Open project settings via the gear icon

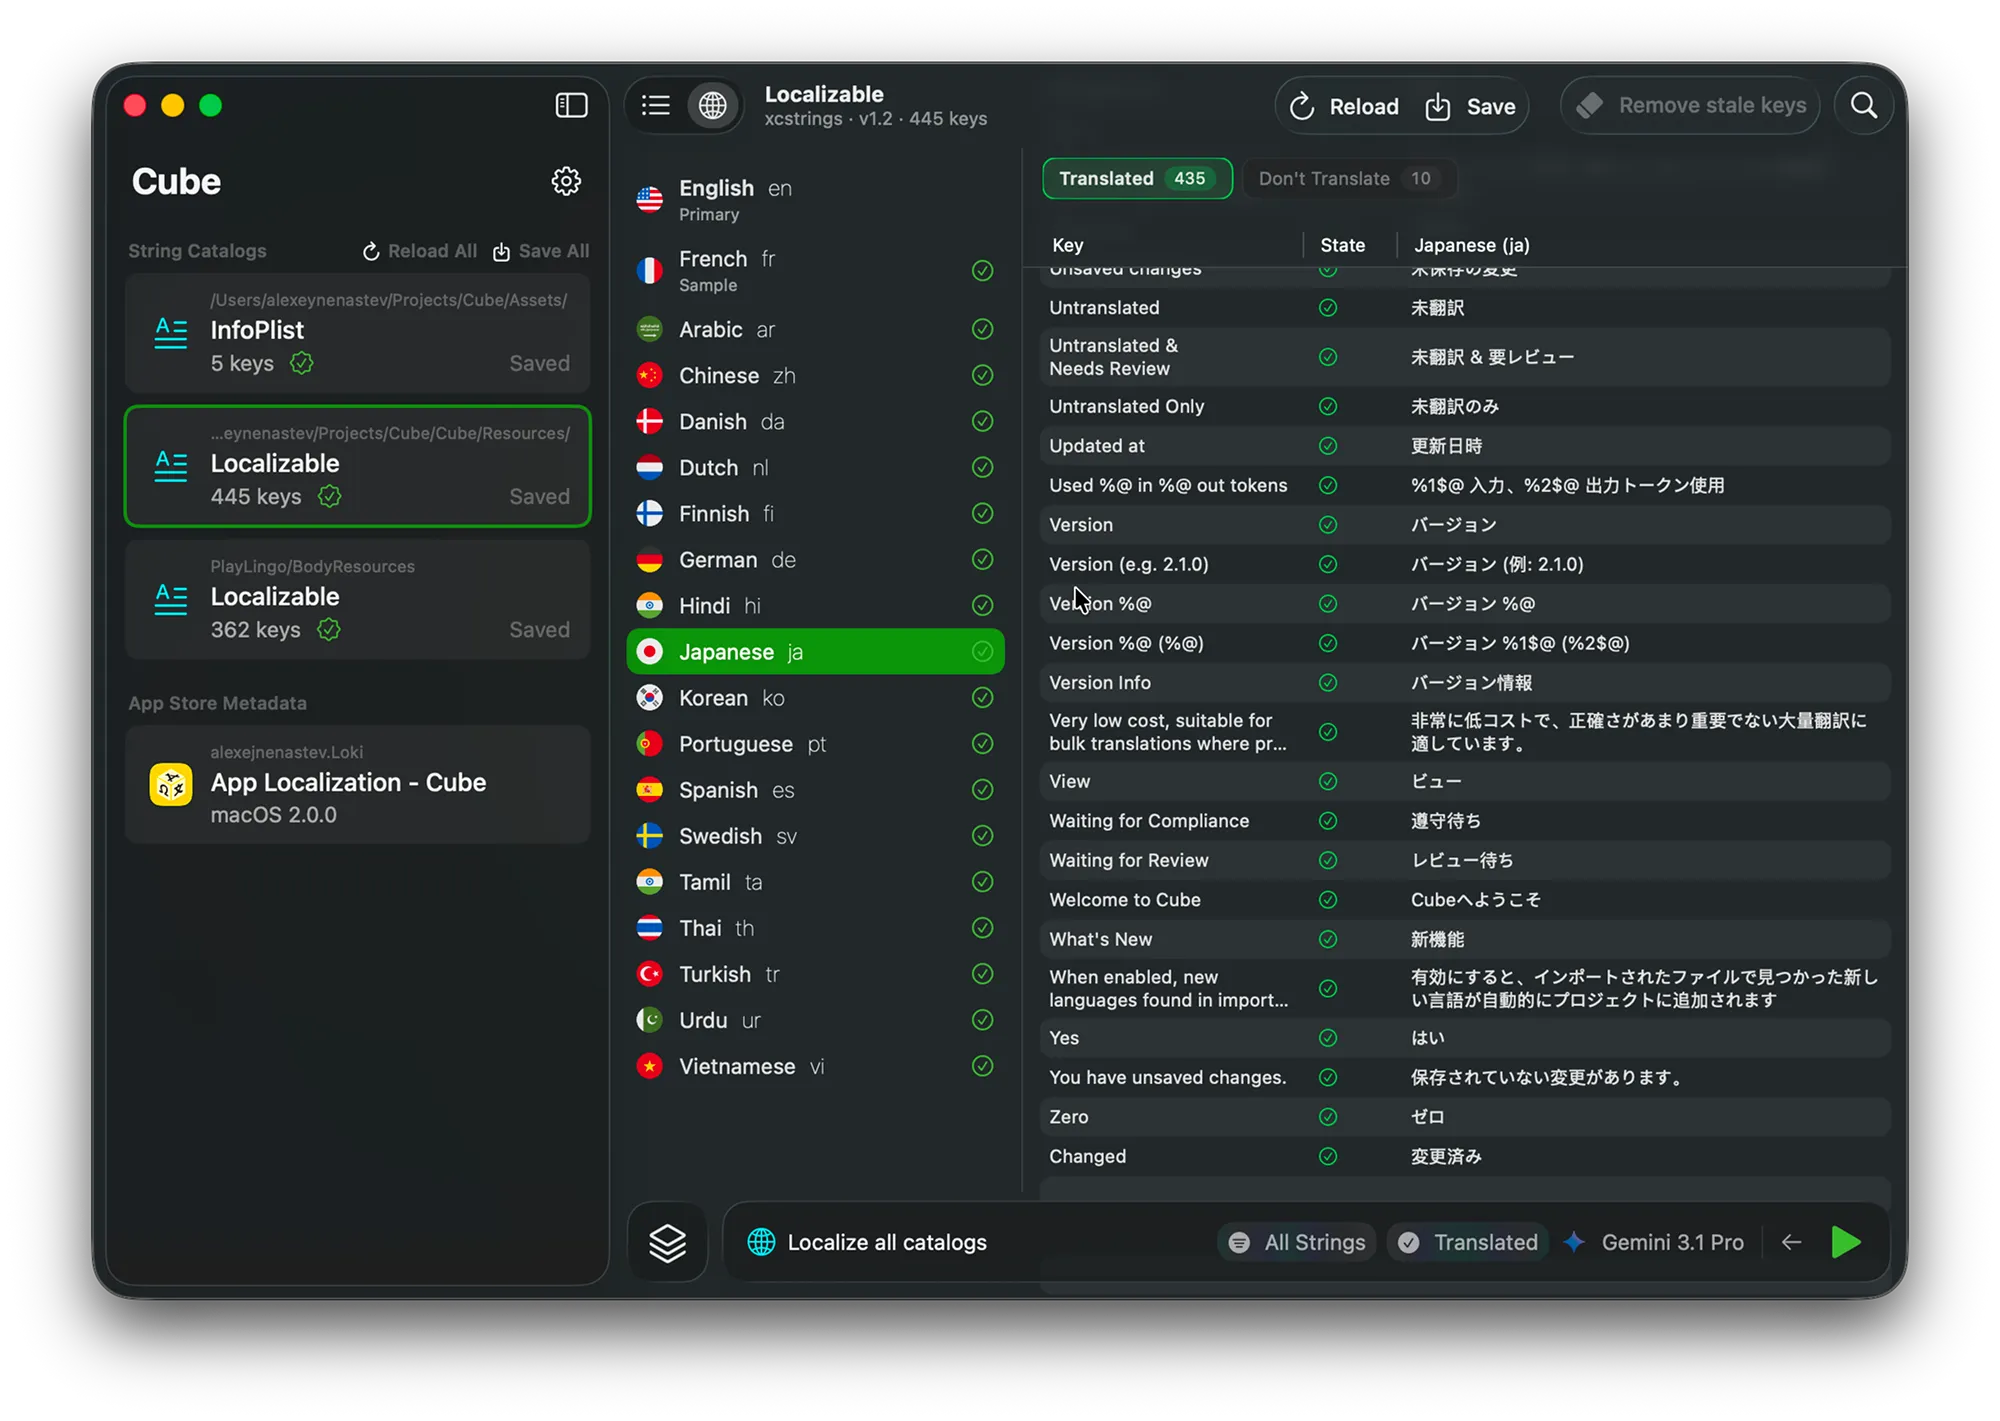pyautogui.click(x=566, y=181)
